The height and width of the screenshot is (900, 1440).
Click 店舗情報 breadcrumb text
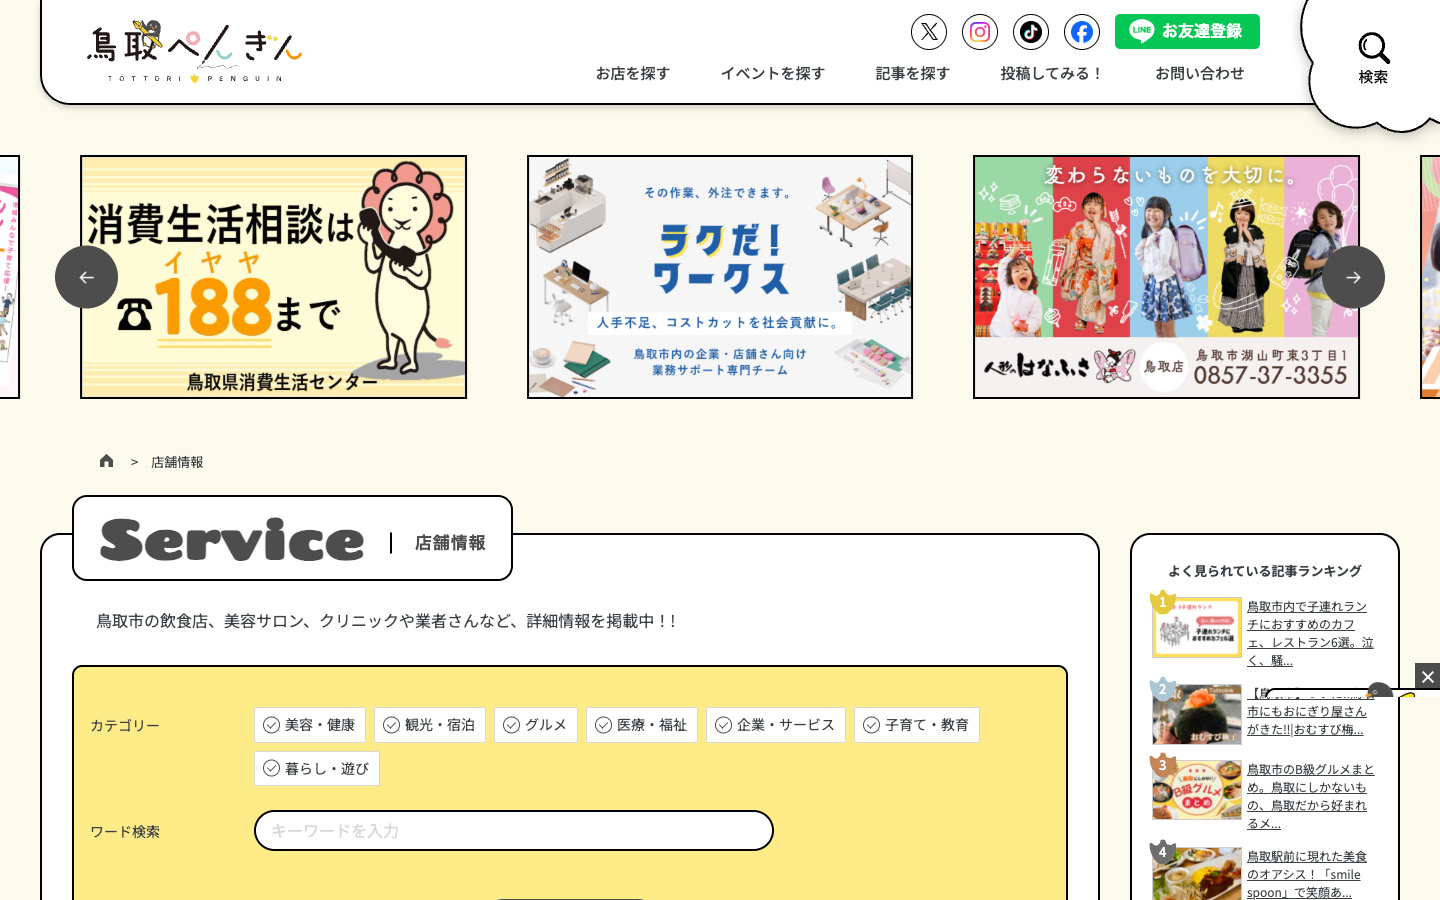pyautogui.click(x=177, y=462)
